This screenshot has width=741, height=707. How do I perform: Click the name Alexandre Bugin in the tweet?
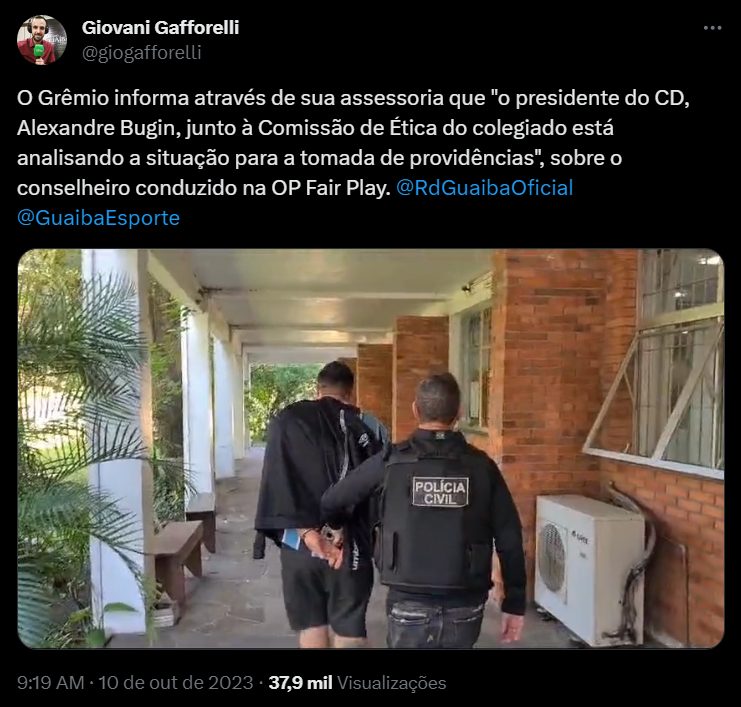[x=96, y=128]
